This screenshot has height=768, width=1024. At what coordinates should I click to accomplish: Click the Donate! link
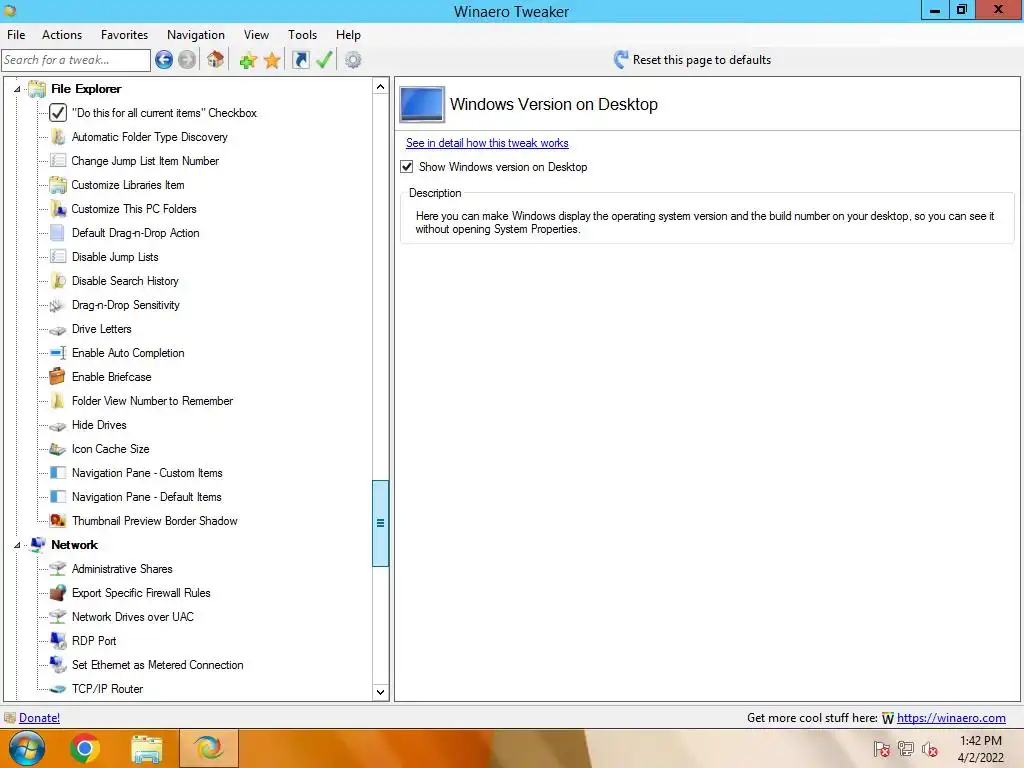point(39,718)
